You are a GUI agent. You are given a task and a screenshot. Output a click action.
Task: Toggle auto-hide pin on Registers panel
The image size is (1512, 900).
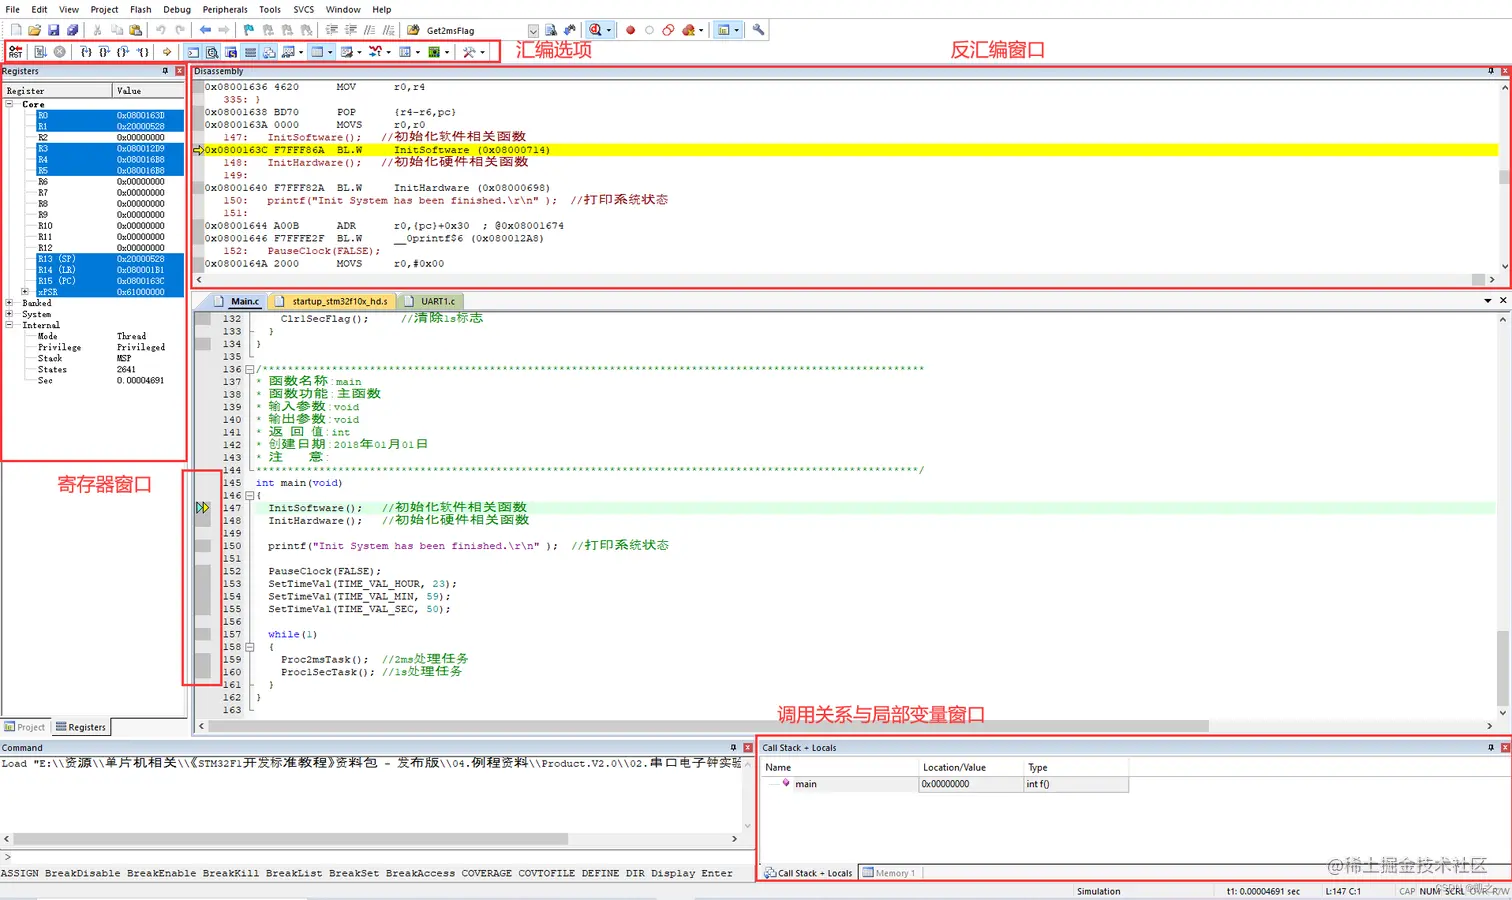point(166,71)
